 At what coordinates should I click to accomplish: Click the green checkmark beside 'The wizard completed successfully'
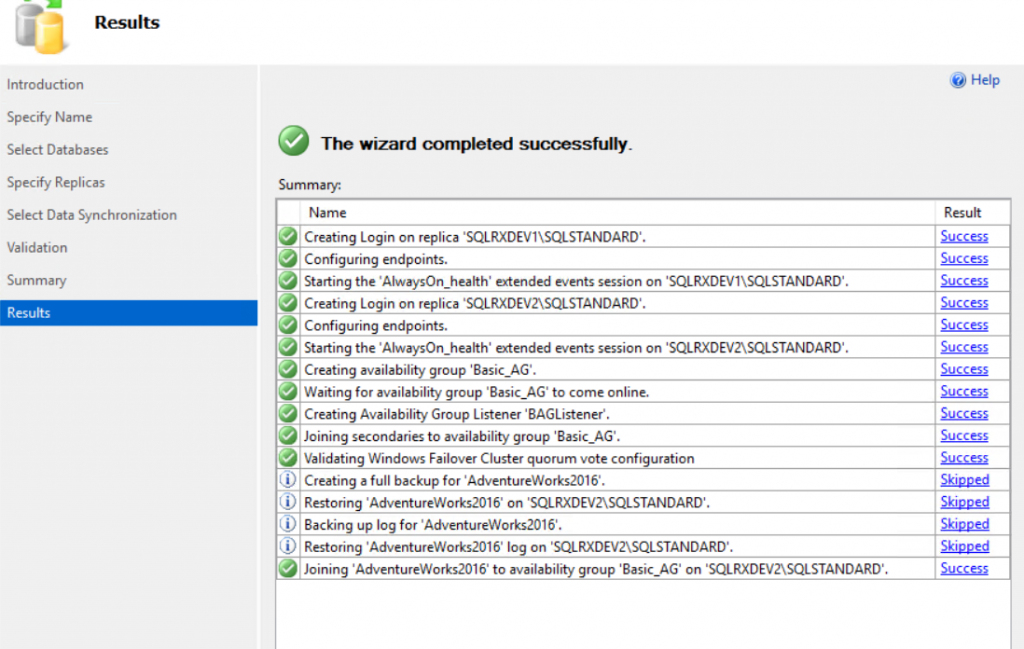[293, 140]
